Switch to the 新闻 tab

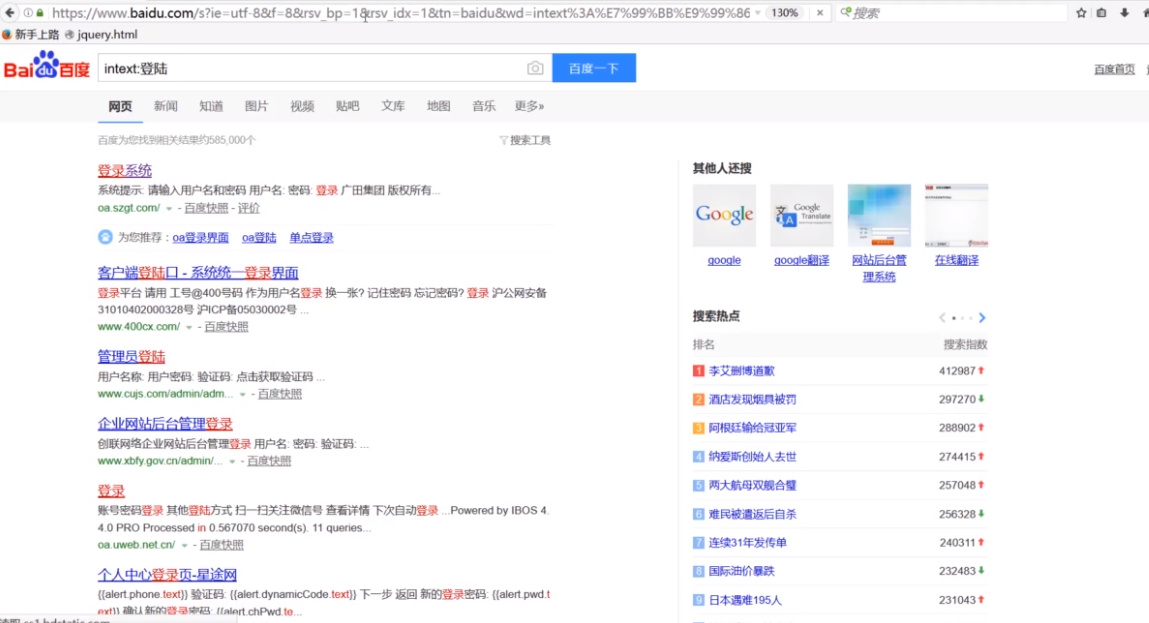tap(166, 106)
